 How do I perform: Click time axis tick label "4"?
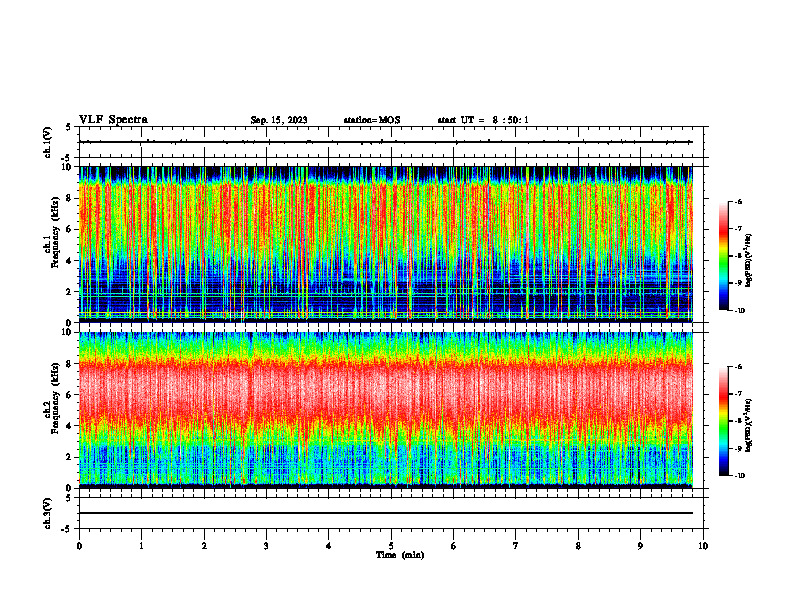click(329, 546)
